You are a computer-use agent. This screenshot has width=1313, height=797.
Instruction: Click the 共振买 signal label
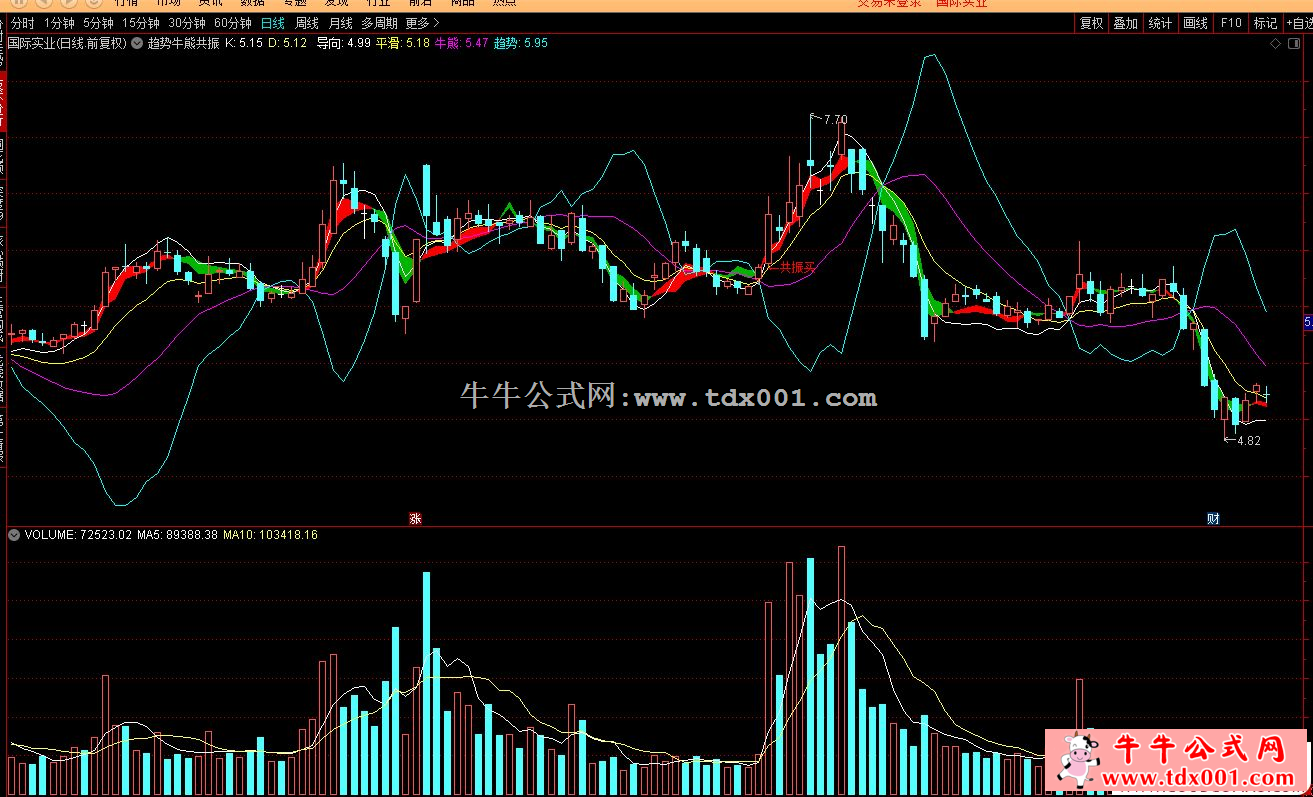click(x=798, y=267)
